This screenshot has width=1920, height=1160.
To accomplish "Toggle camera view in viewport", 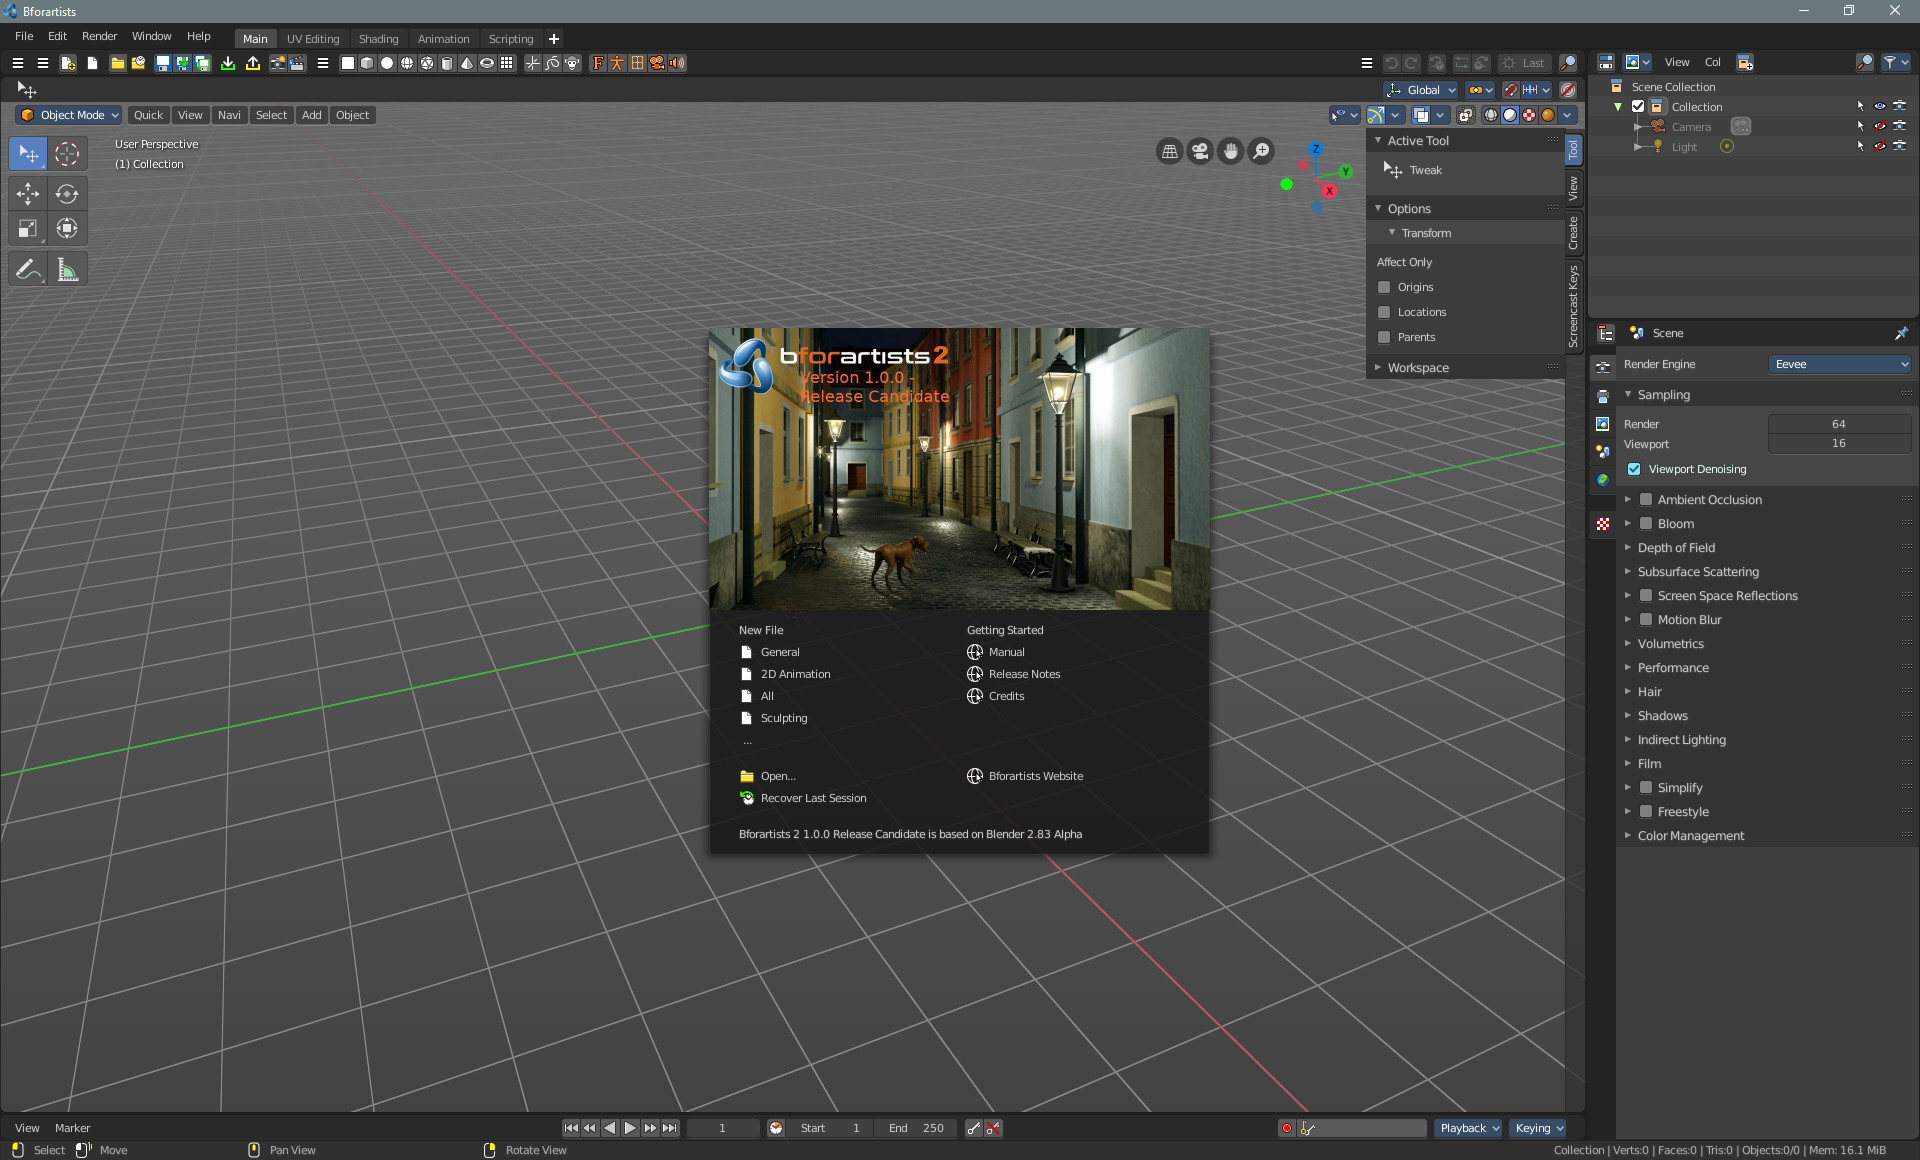I will (1200, 151).
